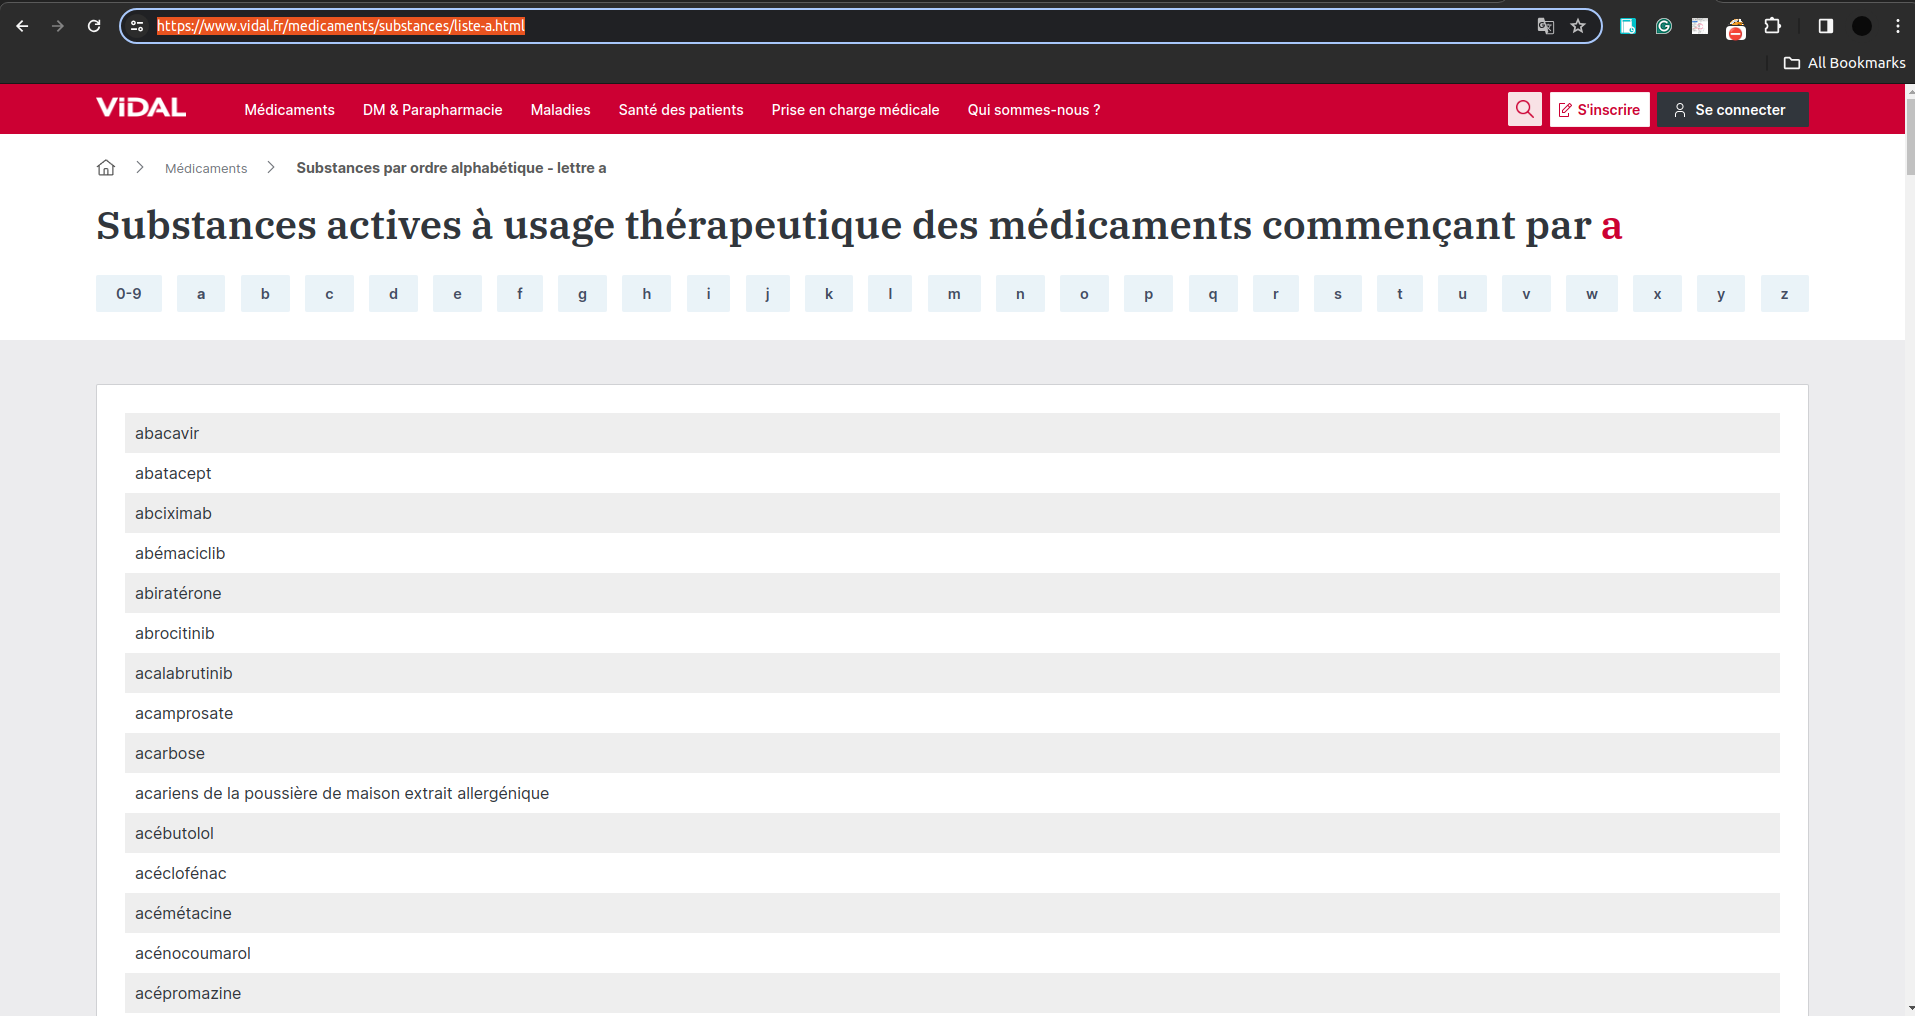Select letter w filter
The height and width of the screenshot is (1016, 1915).
tap(1592, 294)
